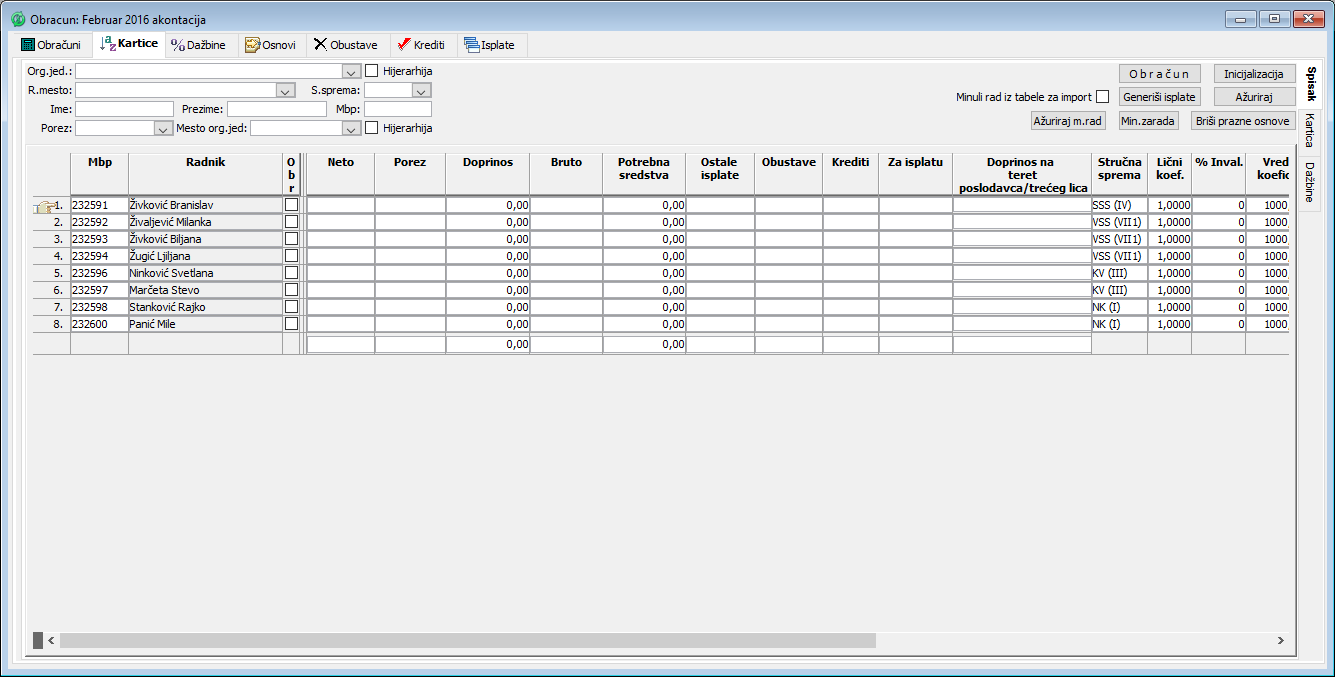Image resolution: width=1335 pixels, height=677 pixels.
Task: Check the Obr box for Živković Branislav
Action: click(291, 205)
